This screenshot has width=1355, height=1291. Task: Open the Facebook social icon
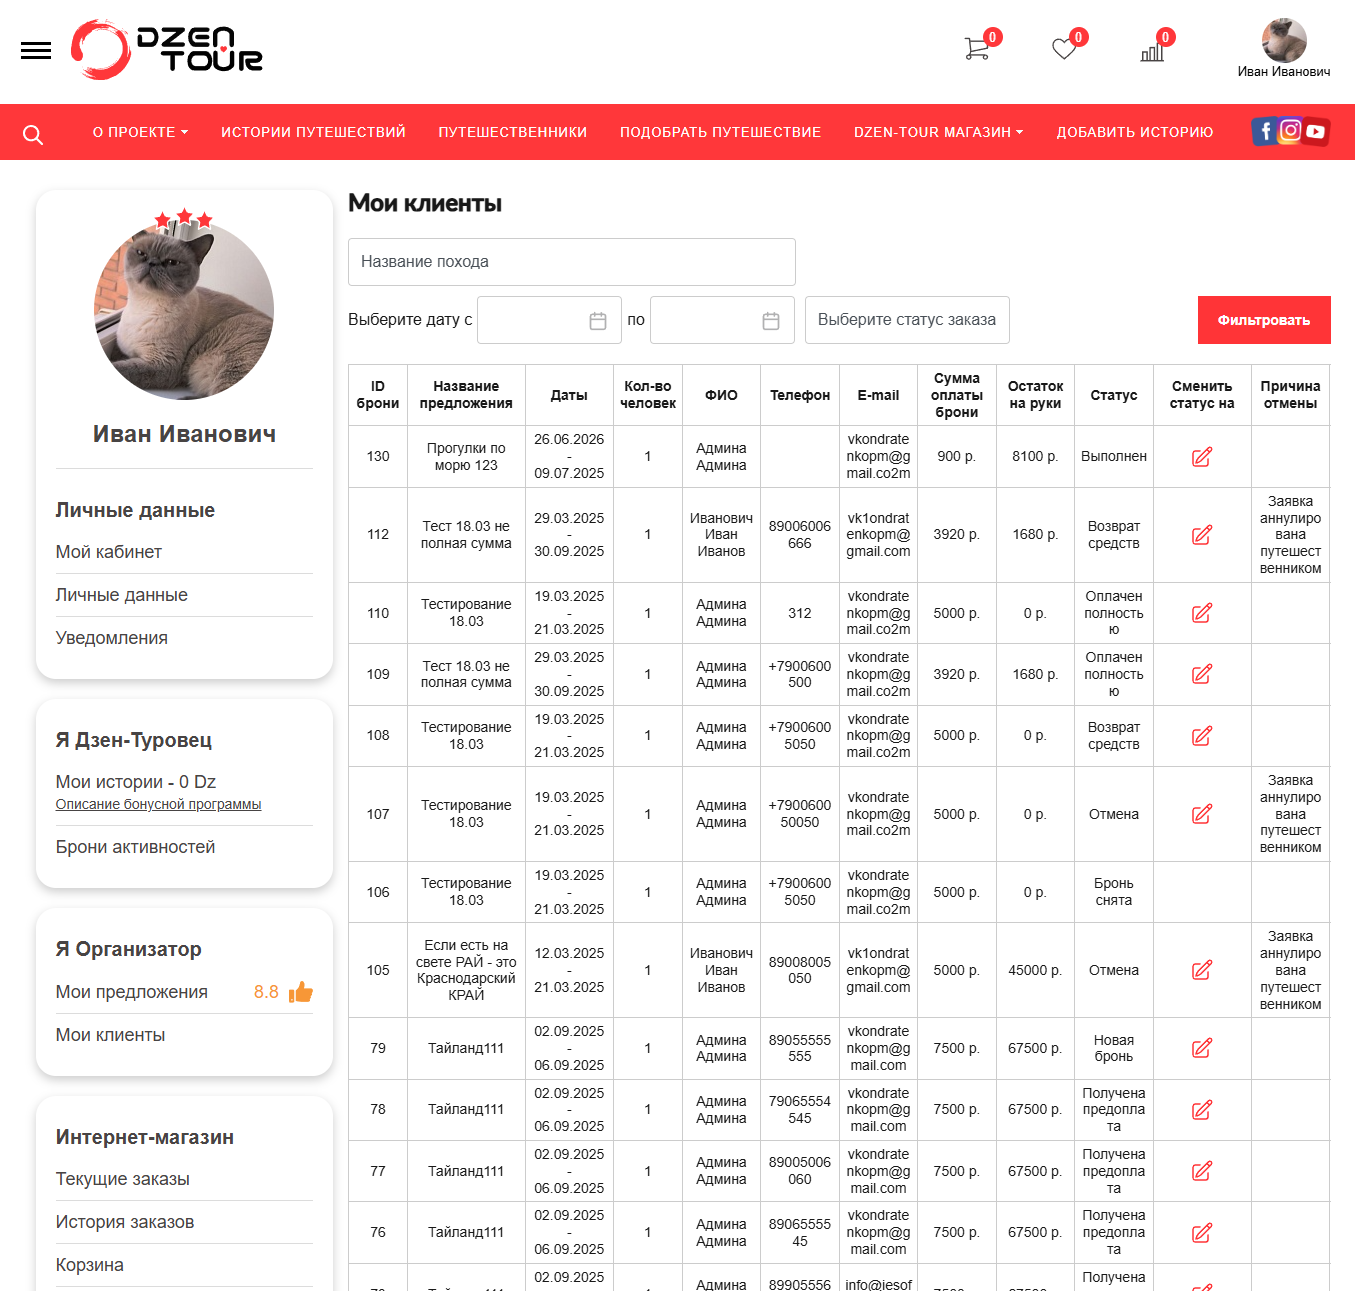[x=1264, y=131]
